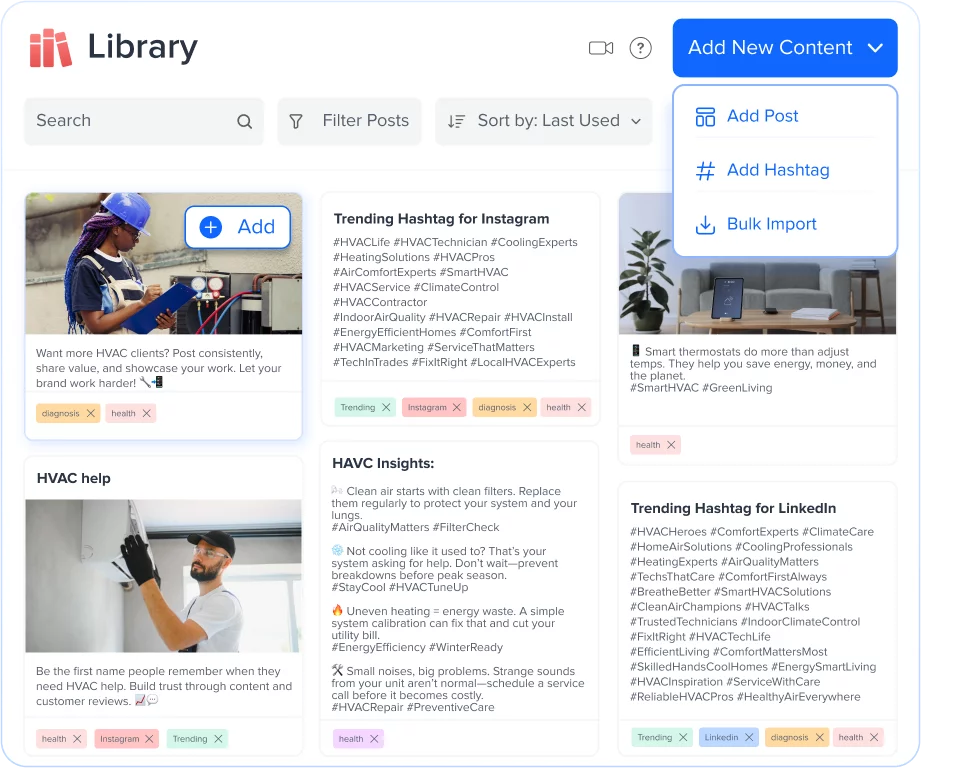Open the Trending Hashtag for LinkedIn card title
Image resolution: width=957 pixels, height=768 pixels.
coord(733,508)
